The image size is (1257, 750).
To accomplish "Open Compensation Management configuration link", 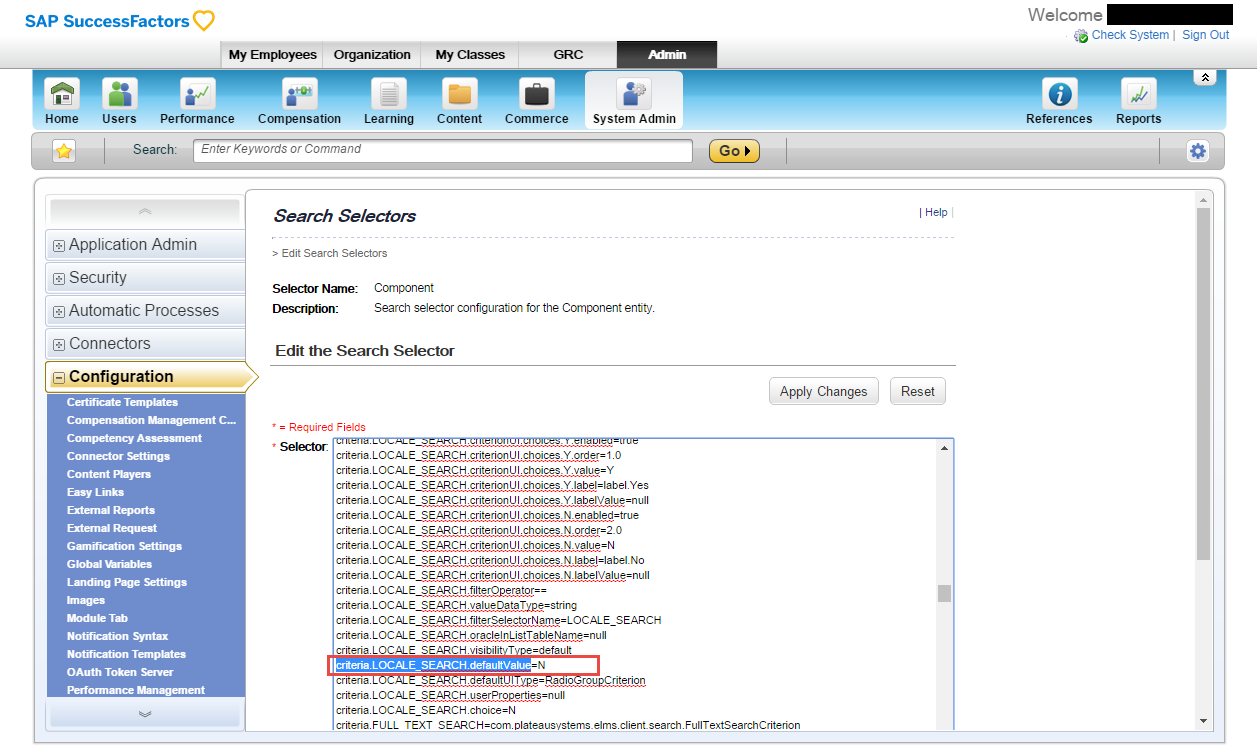I will coord(151,420).
